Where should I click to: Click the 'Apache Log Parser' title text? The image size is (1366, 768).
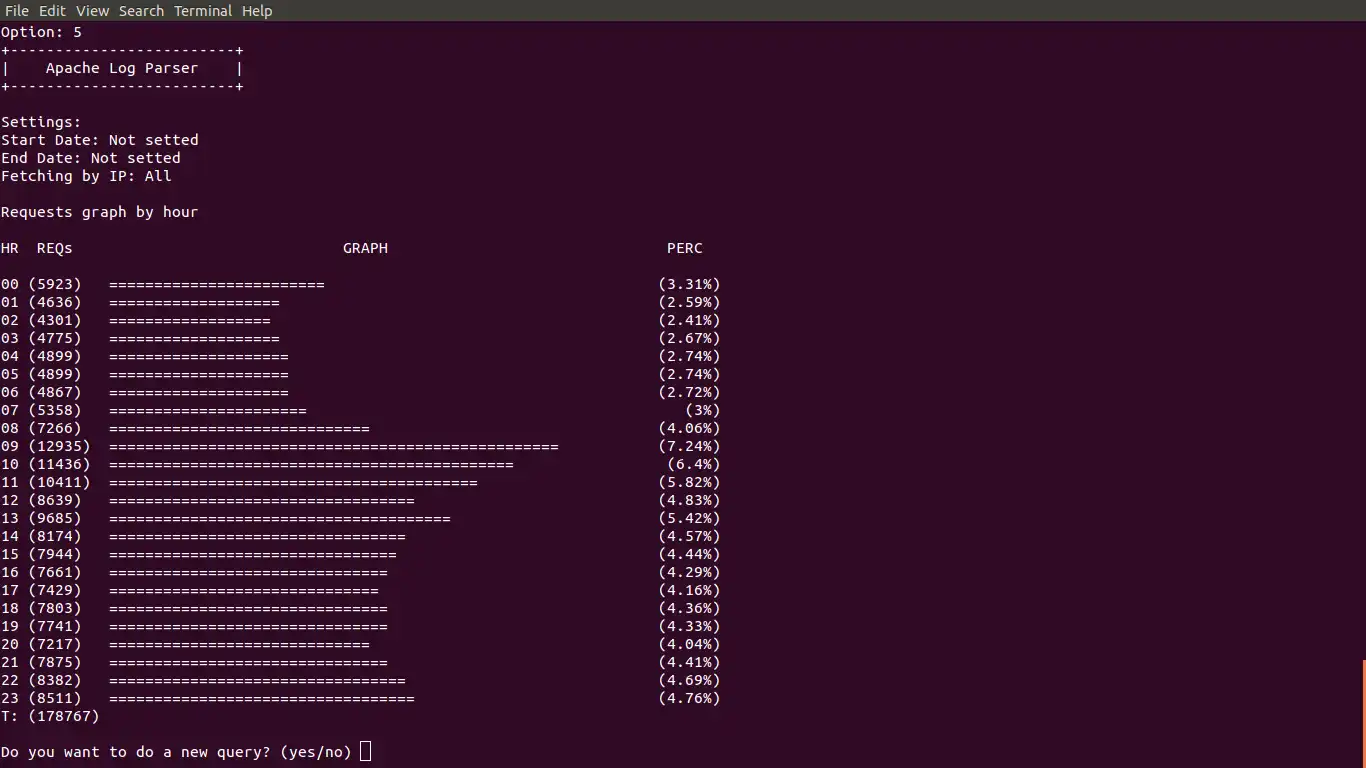[x=122, y=68]
